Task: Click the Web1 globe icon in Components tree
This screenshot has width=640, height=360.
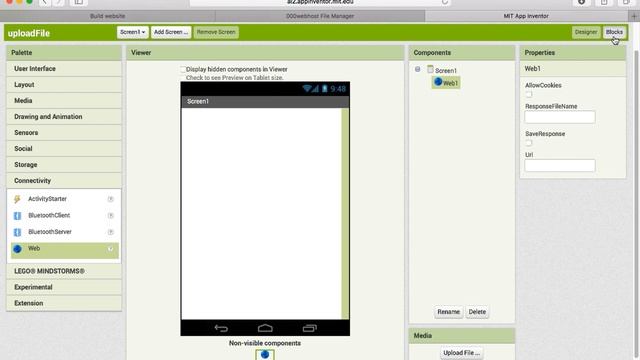Action: pos(438,82)
